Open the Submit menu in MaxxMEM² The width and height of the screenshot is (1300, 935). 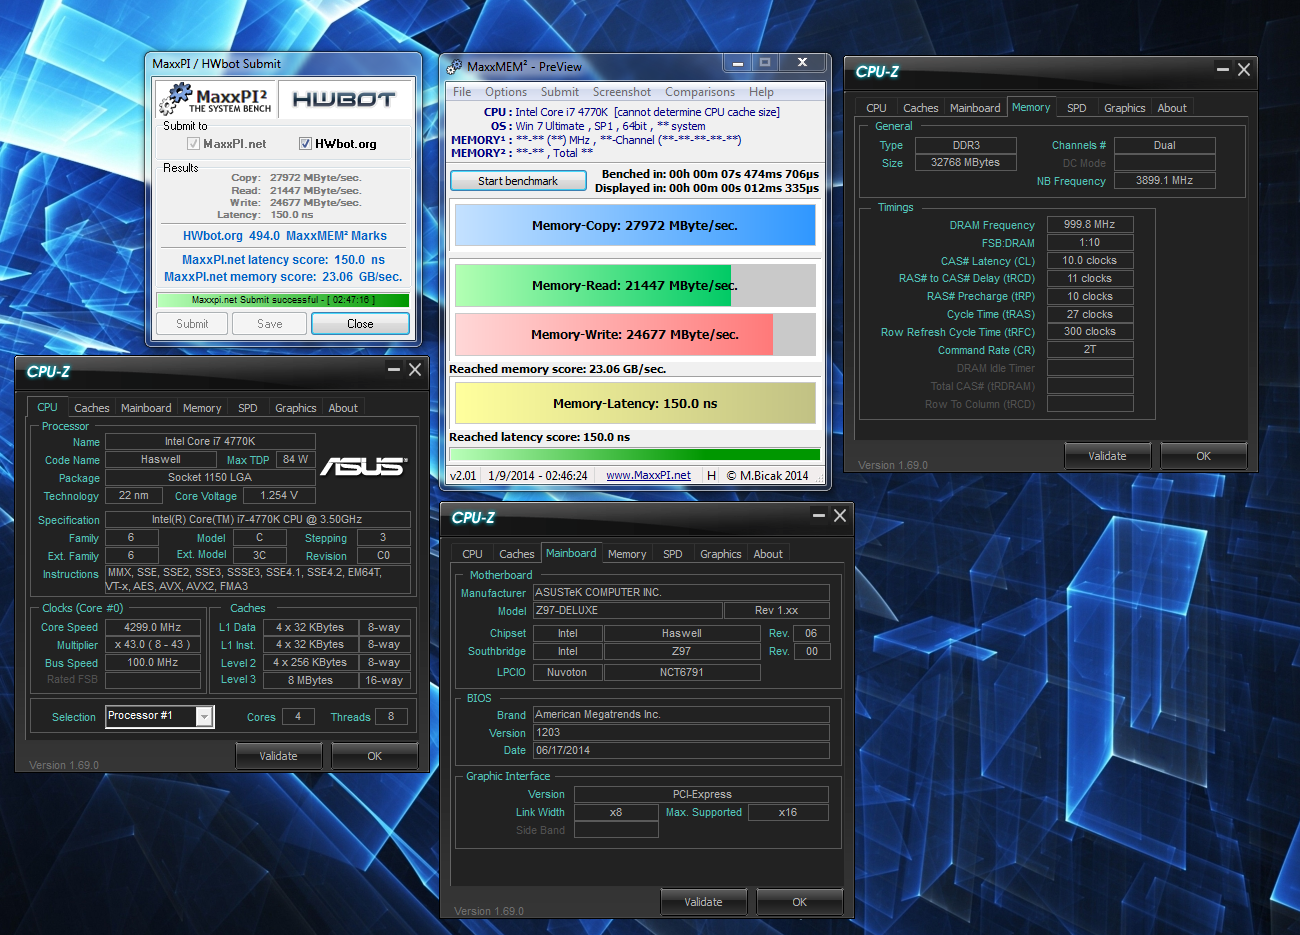point(560,92)
